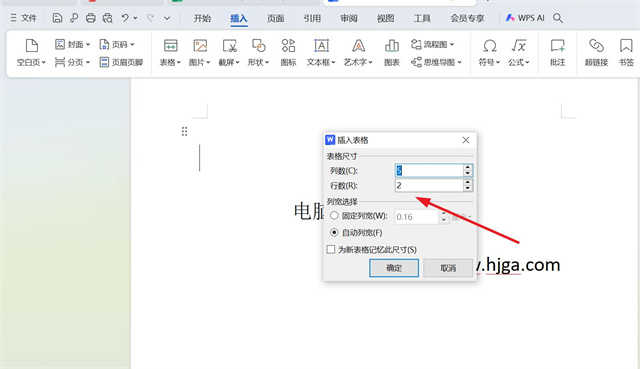Image resolution: width=640 pixels, height=369 pixels.
Task: Close the 插入表格 dialog
Action: click(466, 140)
